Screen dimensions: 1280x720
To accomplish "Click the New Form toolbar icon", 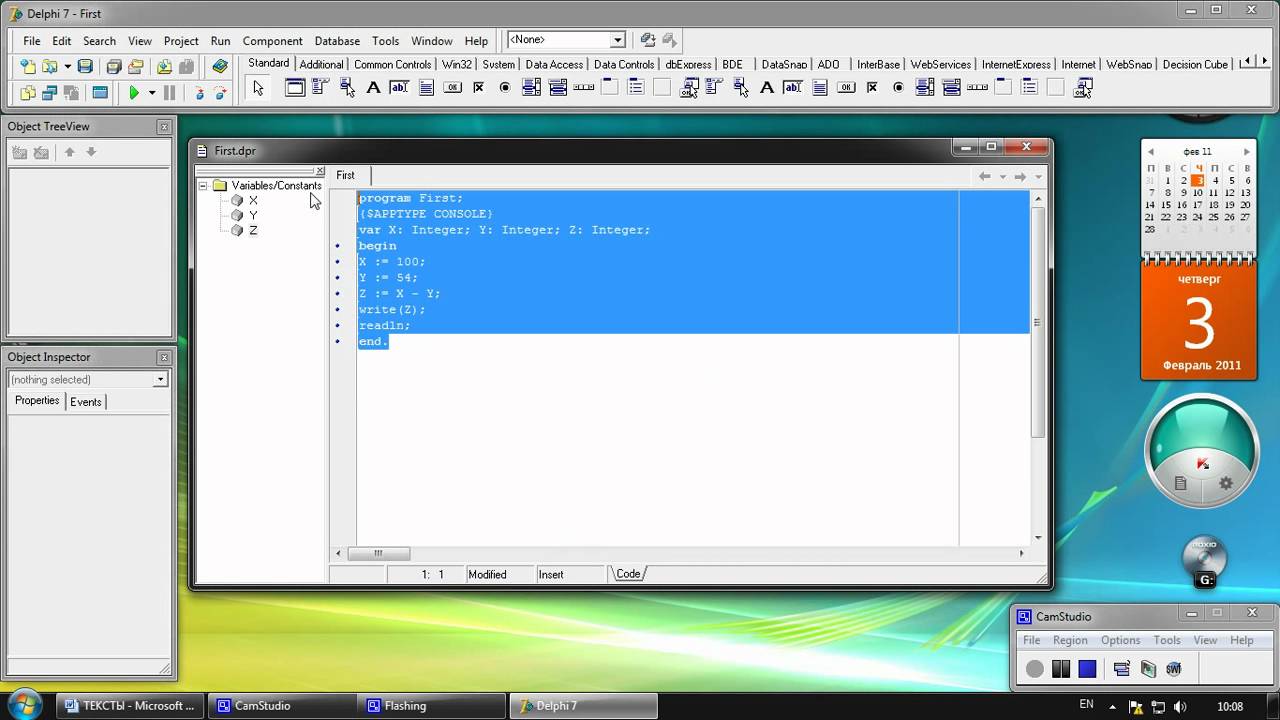I will pos(100,93).
